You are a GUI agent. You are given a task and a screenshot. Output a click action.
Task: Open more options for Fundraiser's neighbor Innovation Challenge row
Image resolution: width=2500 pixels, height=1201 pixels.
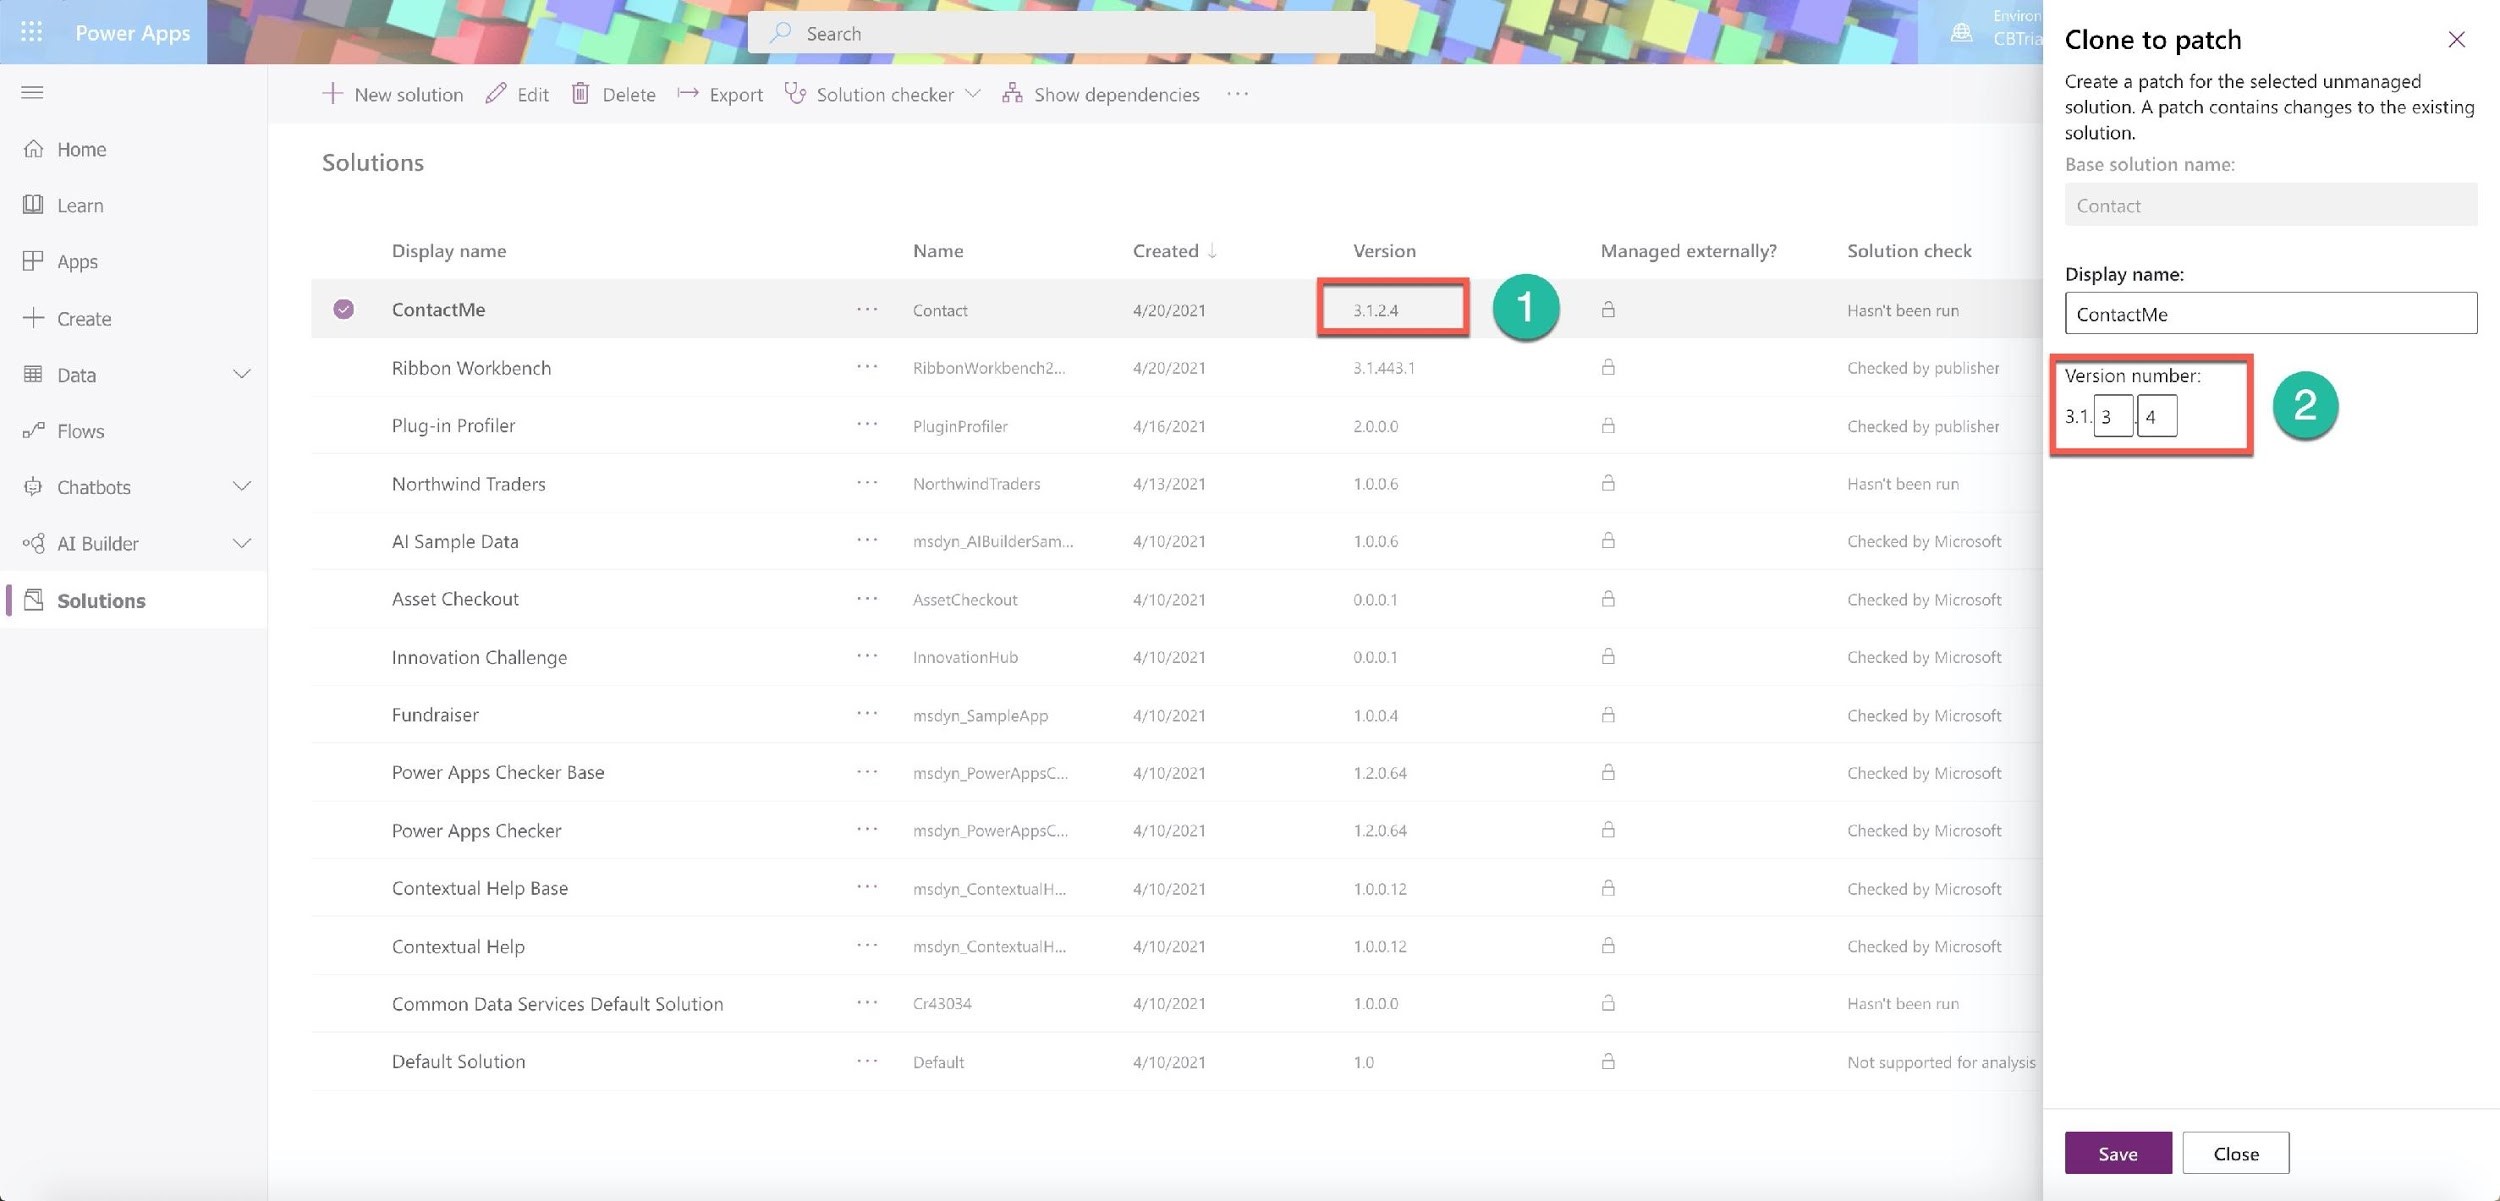click(867, 656)
